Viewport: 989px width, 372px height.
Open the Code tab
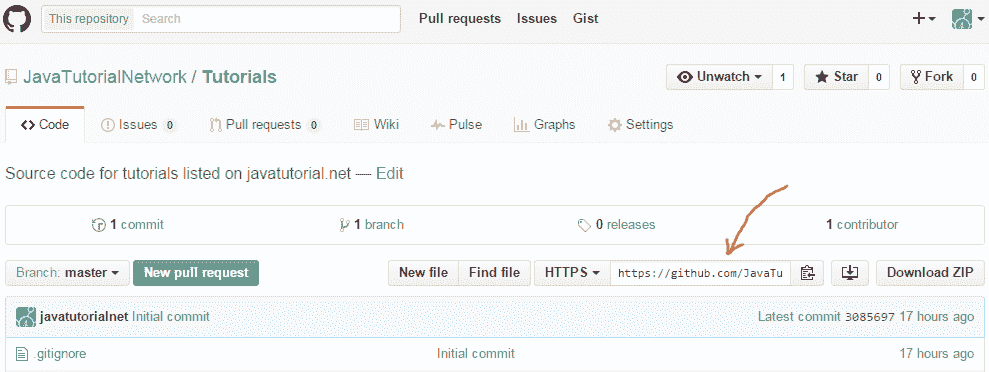45,125
